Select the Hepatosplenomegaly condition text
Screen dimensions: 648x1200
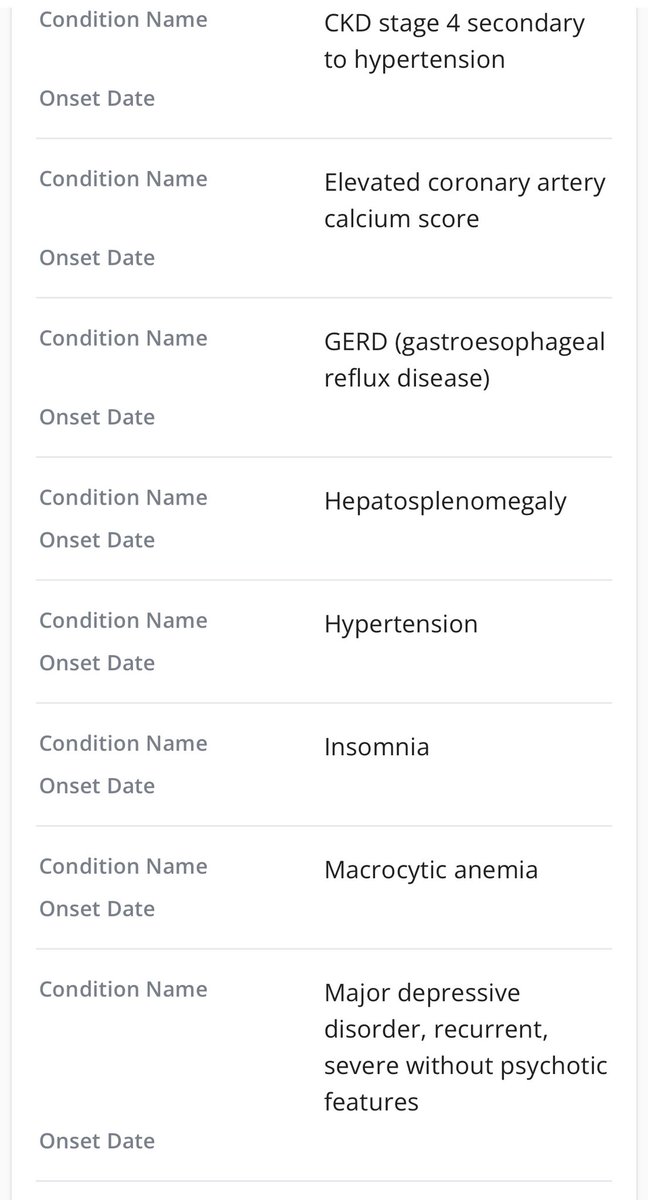pos(445,500)
